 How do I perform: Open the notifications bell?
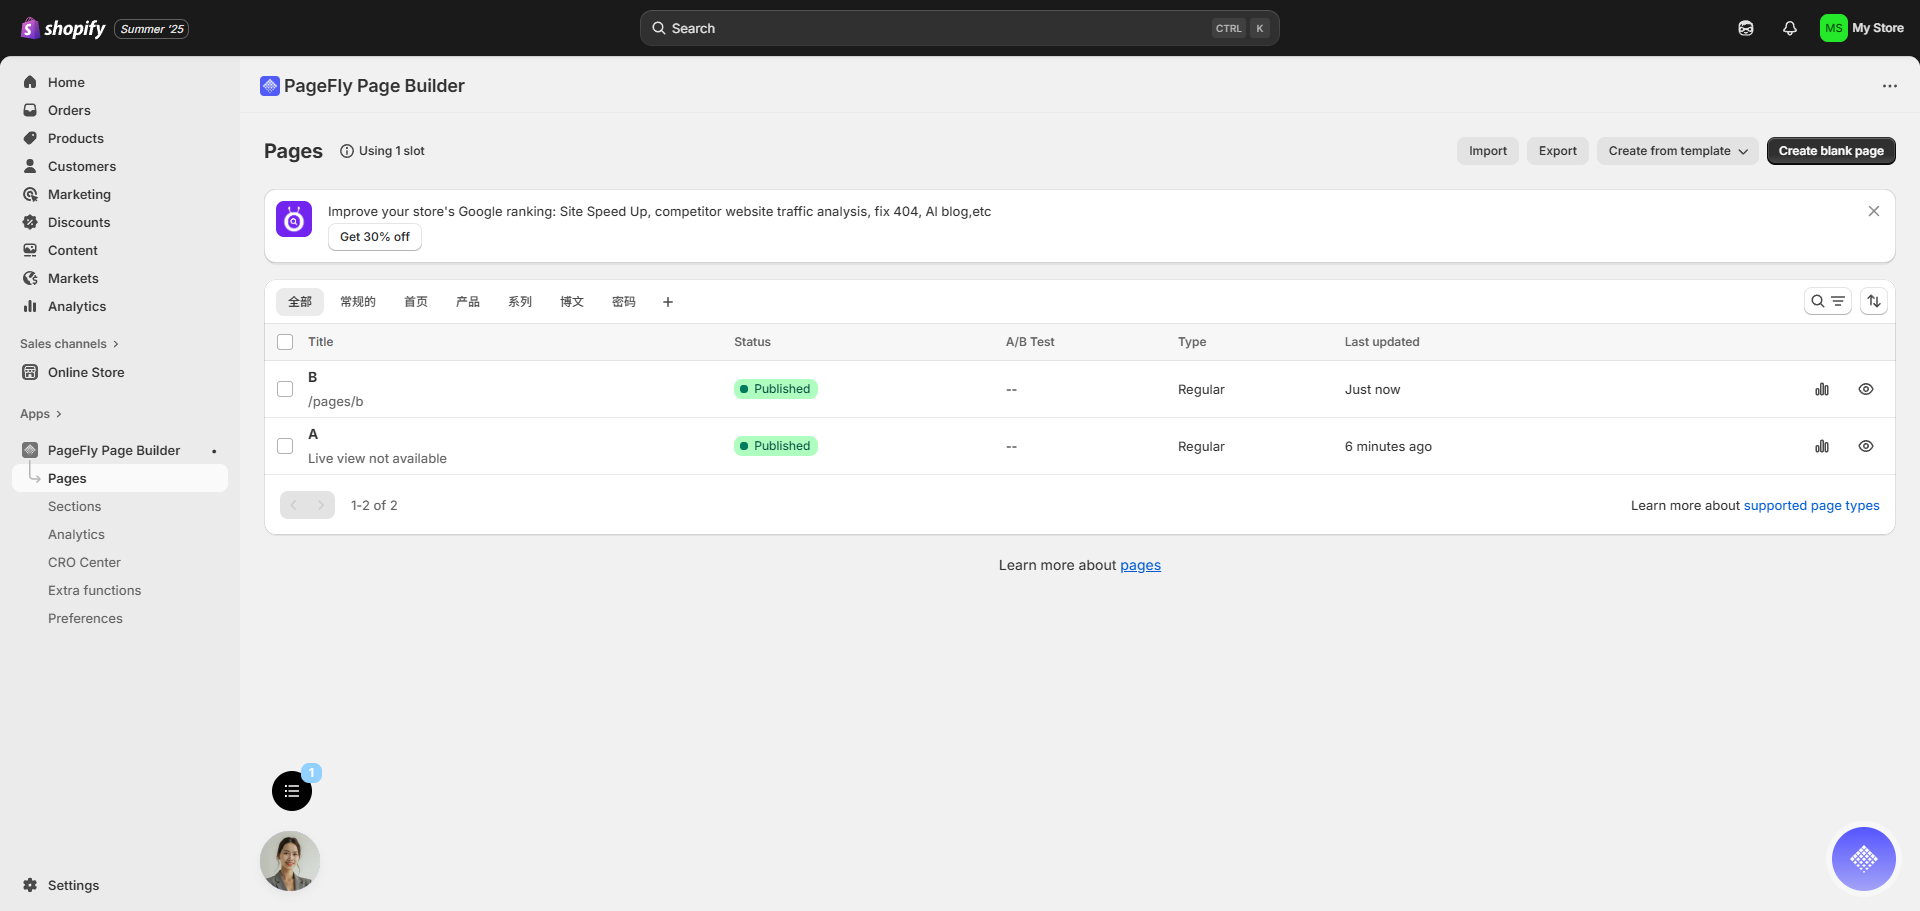[x=1789, y=28]
